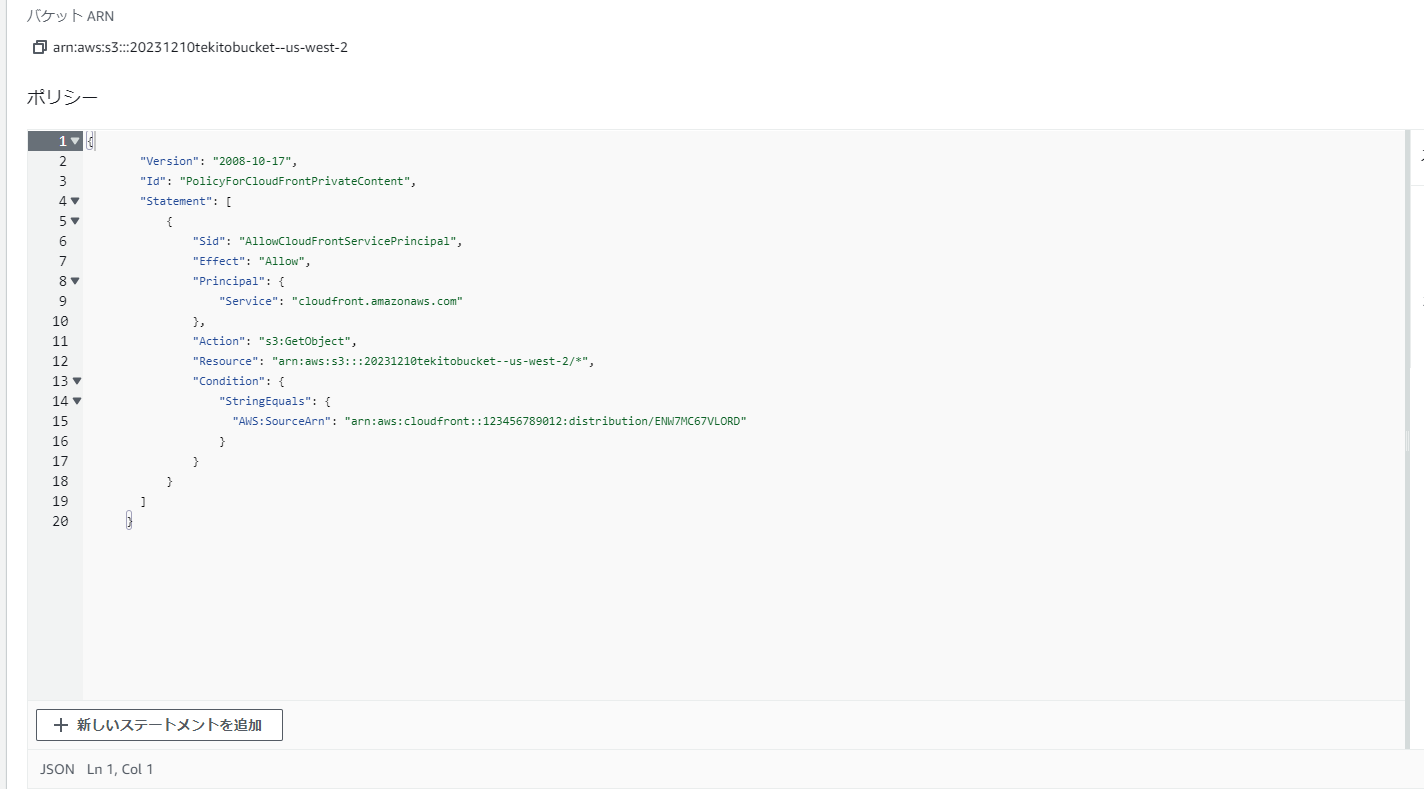Click line number 20 in the gutter
Screen dimensions: 1424x789
[x=60, y=521]
